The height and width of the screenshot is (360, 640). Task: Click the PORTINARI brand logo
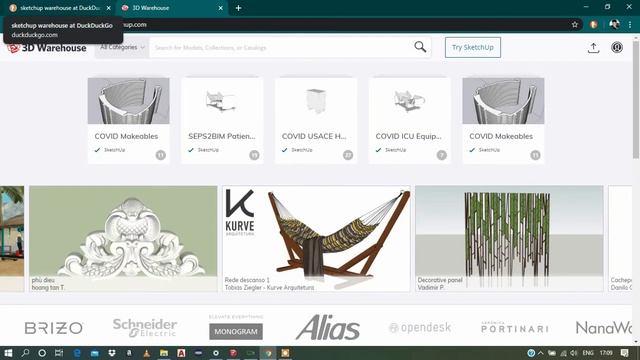point(515,327)
